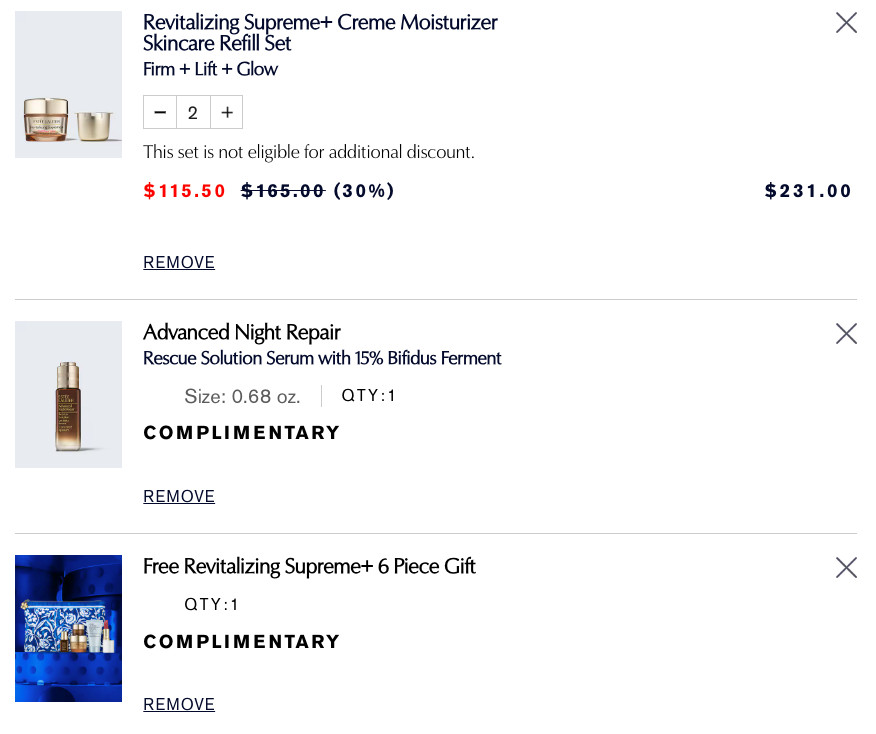Click REMOVE under the free 6 Piece Gift
Viewport: 876px width, 734px height.
coord(179,705)
